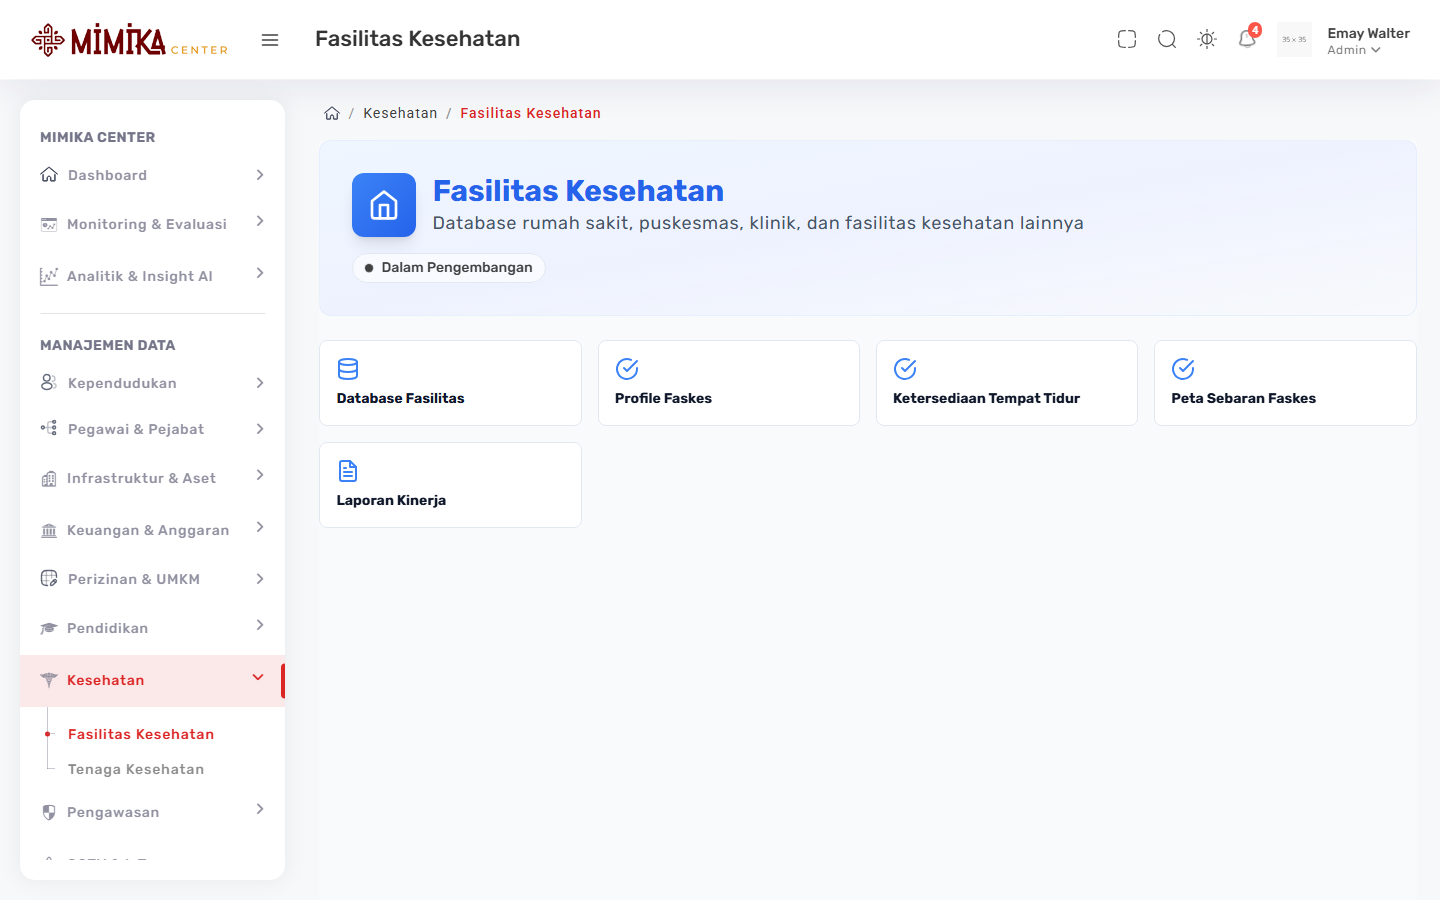Screen dimensions: 1440x900
Task: Expand Monitoring & Evaluasi chevron
Action: click(260, 221)
